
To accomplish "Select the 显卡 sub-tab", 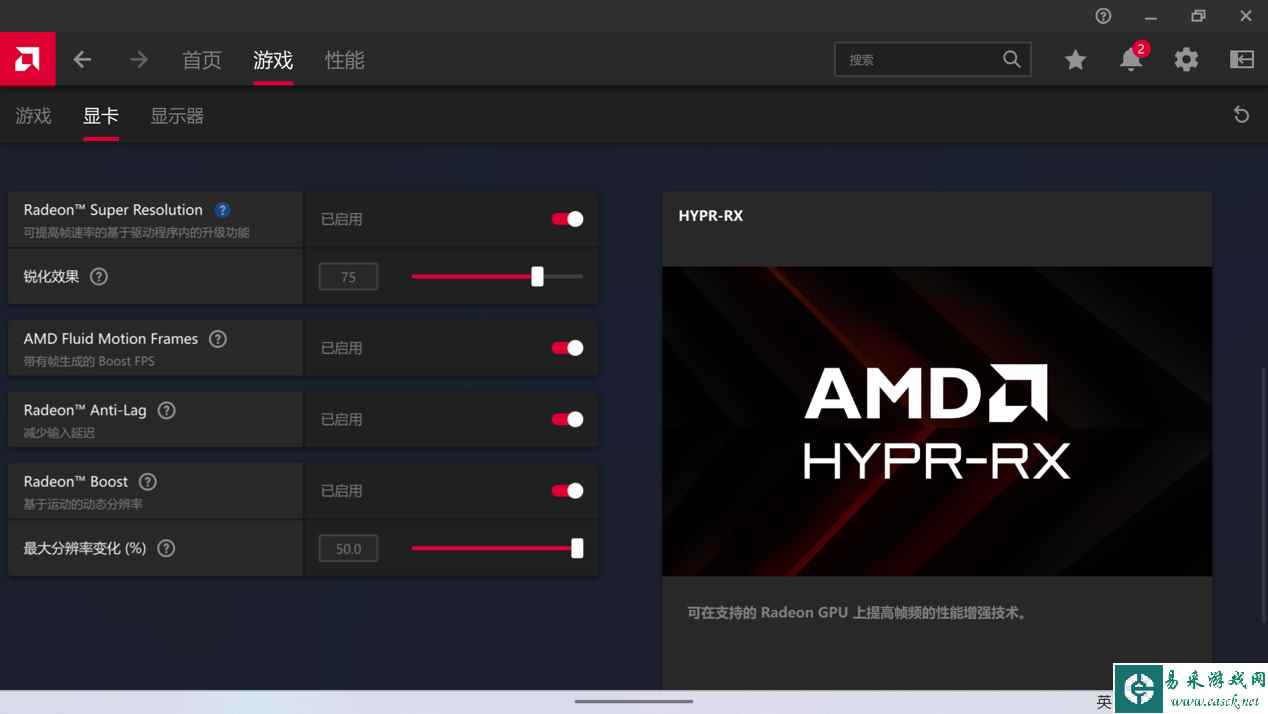I will click(x=101, y=116).
